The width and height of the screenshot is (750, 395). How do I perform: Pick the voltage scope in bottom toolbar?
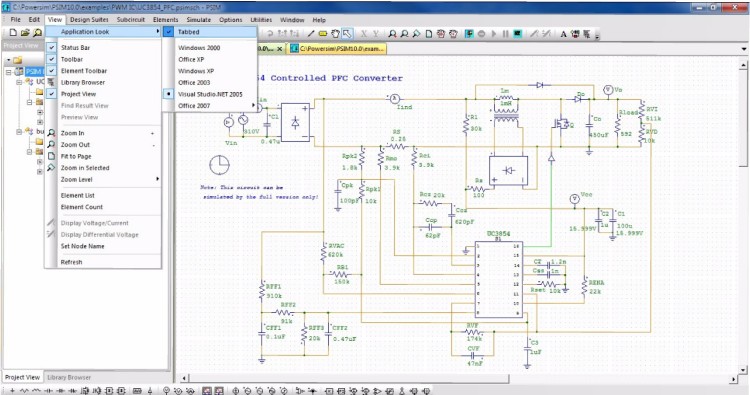[207, 391]
